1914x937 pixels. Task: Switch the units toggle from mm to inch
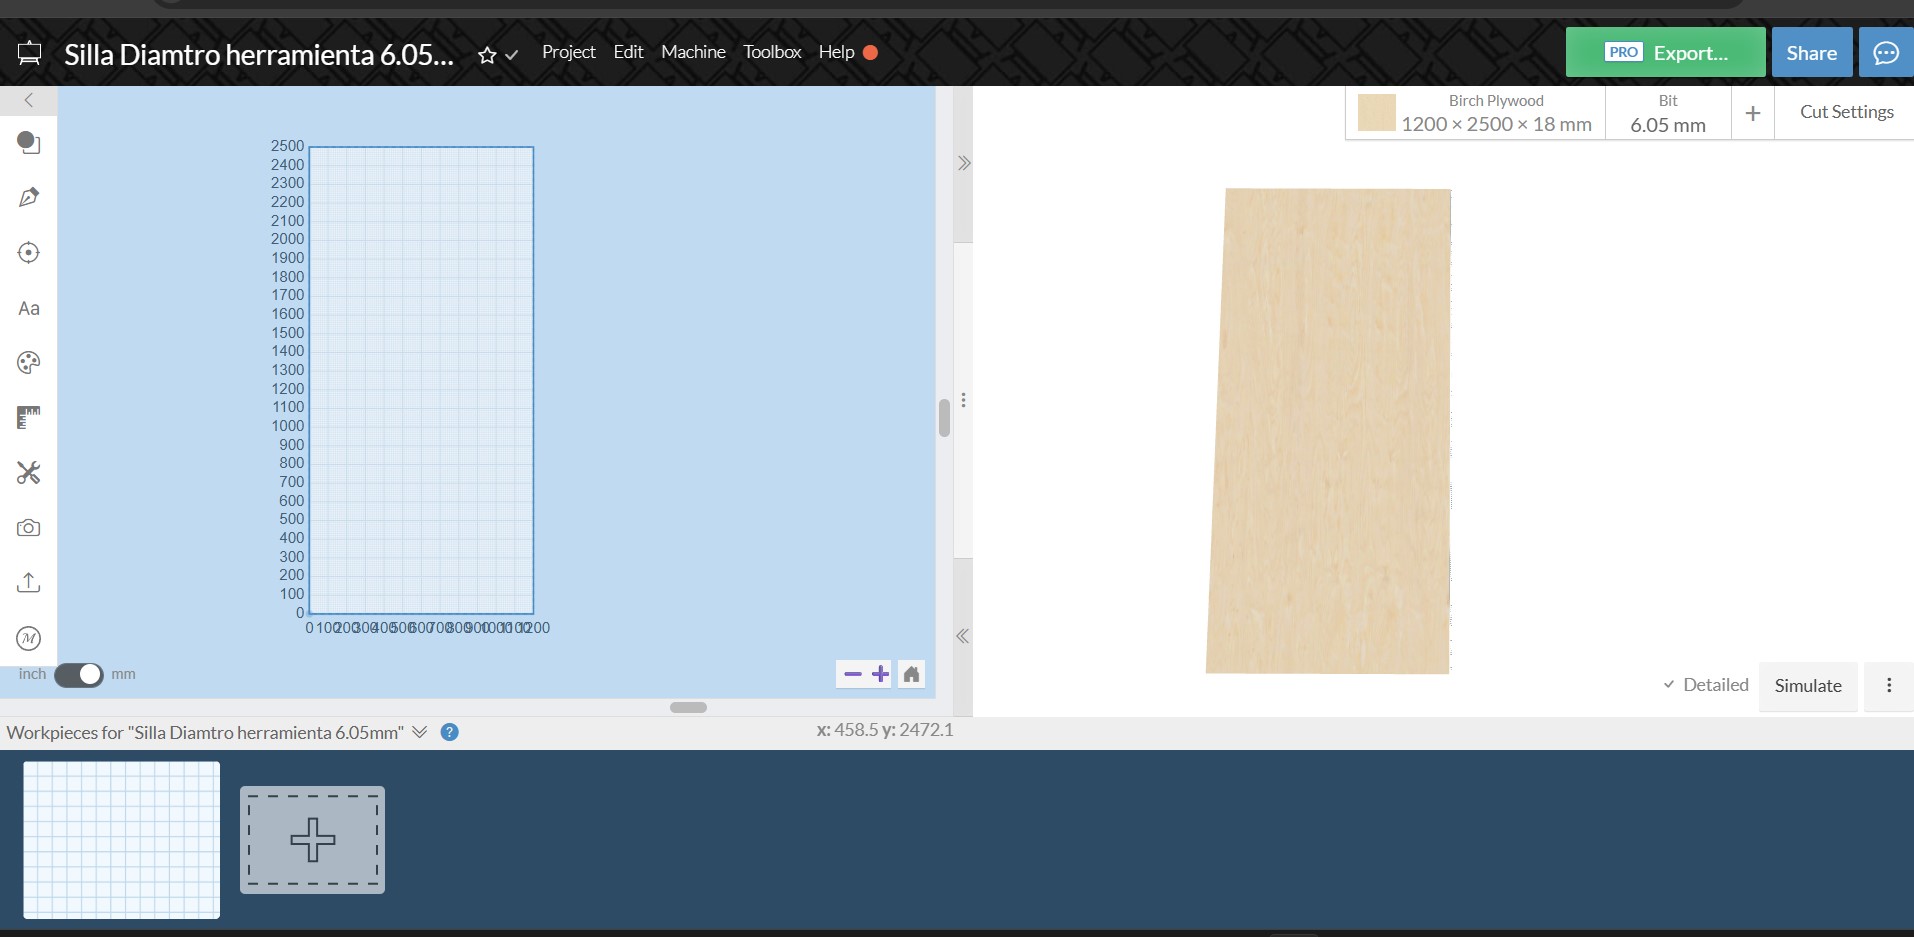[x=79, y=674]
